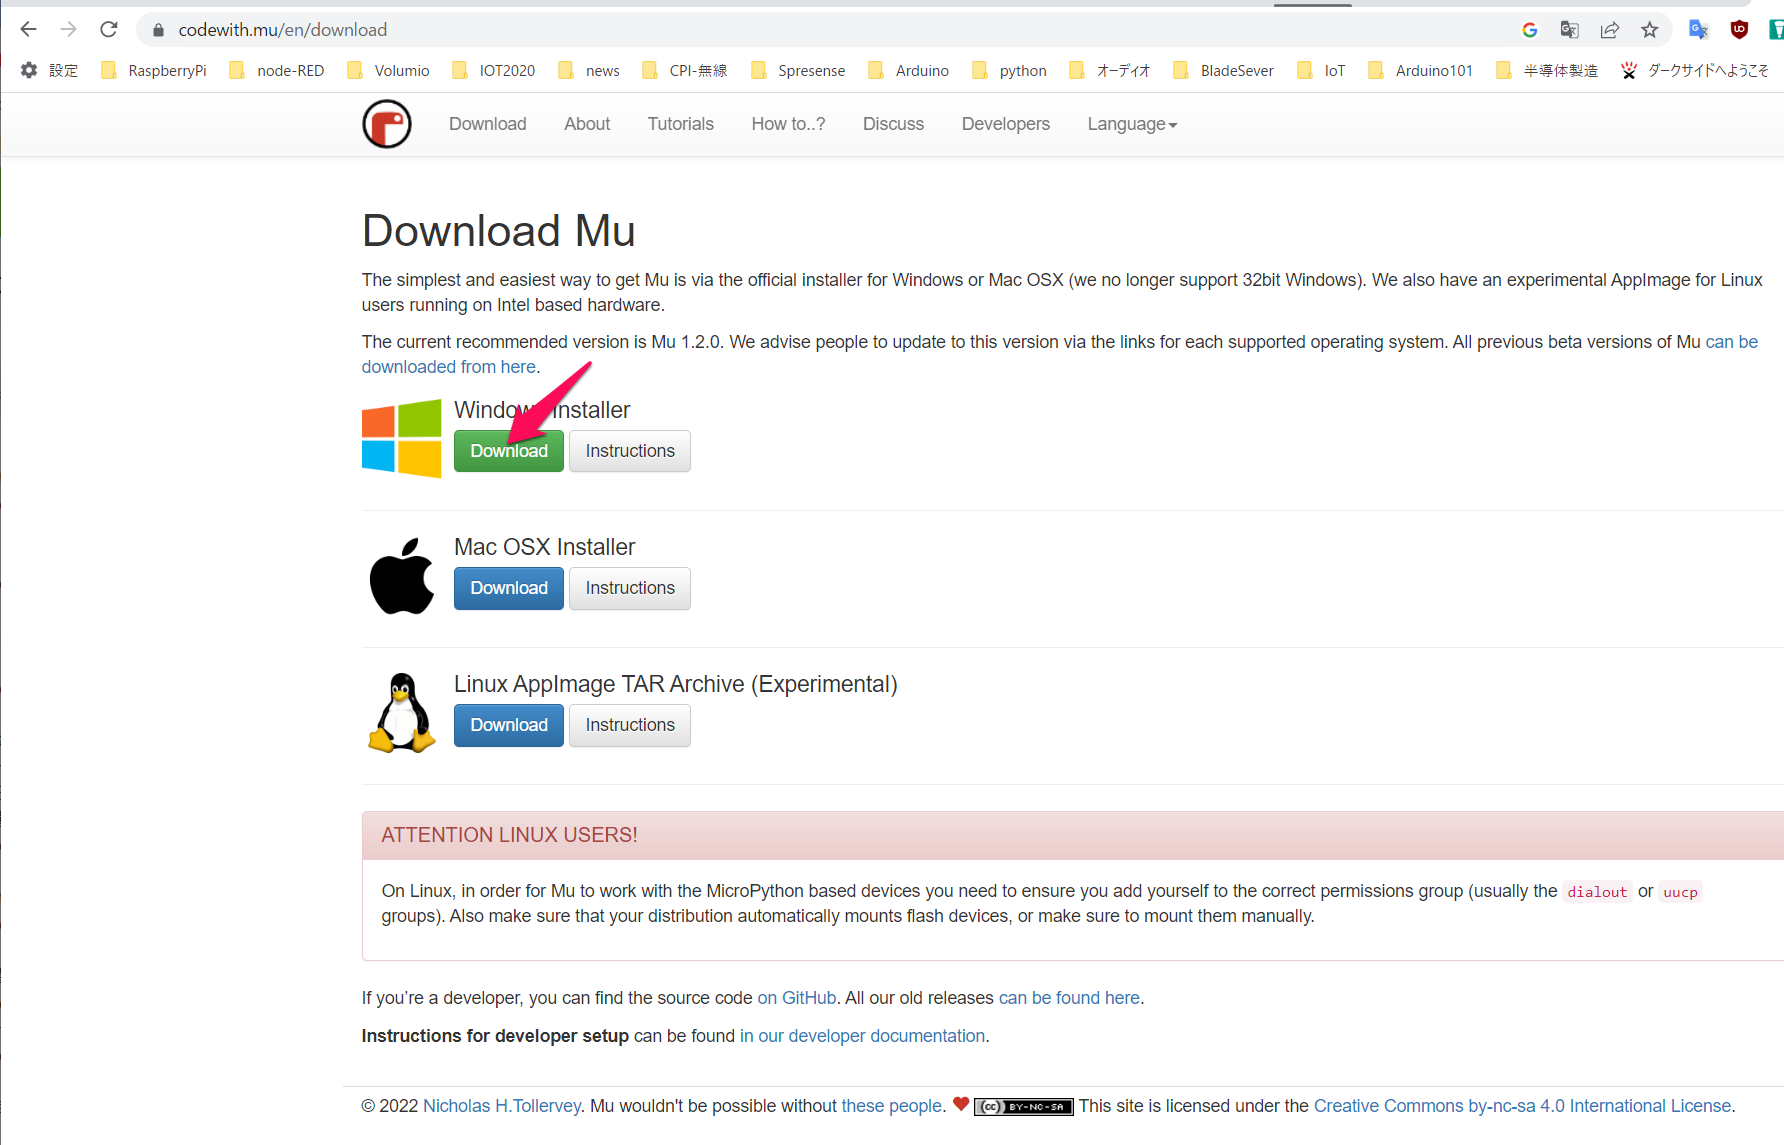The height and width of the screenshot is (1145, 1784).
Task: View site info via the padlock icon
Action: 157,30
